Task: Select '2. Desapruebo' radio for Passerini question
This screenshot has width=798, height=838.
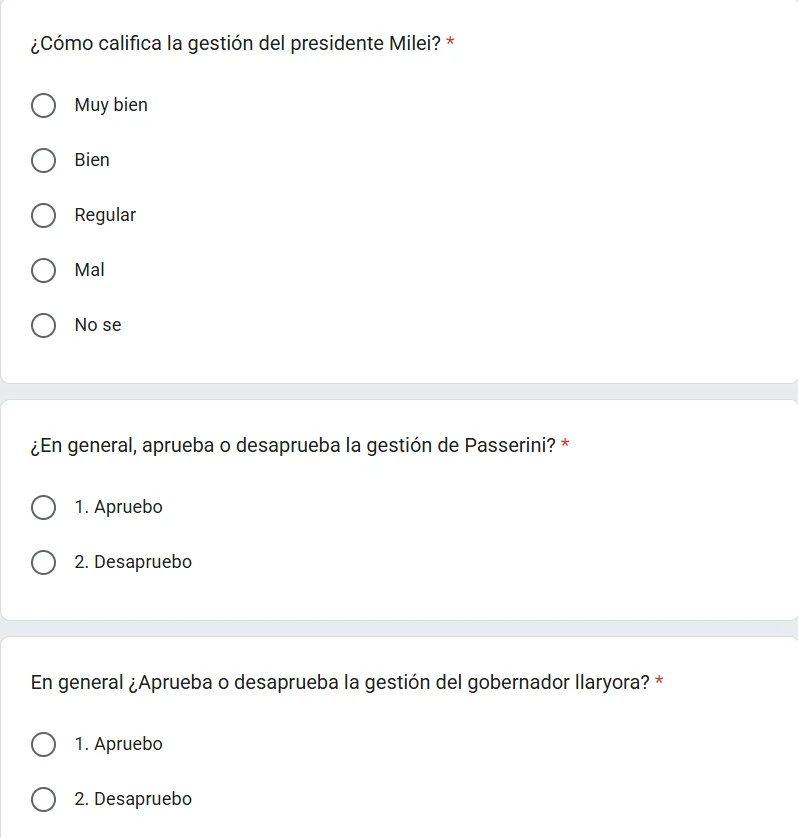Action: tap(43, 562)
